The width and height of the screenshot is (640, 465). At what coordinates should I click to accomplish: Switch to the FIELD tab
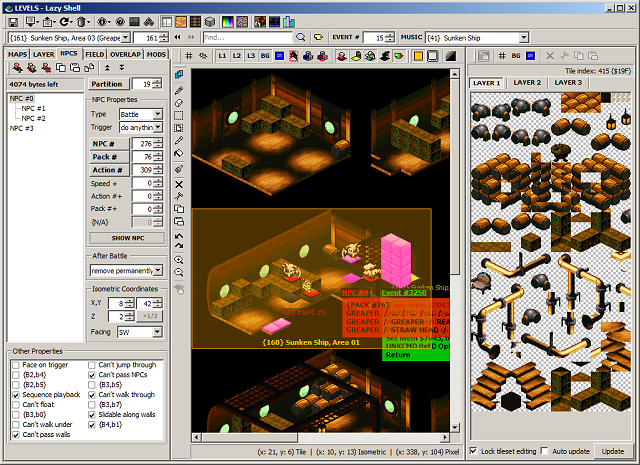point(94,54)
